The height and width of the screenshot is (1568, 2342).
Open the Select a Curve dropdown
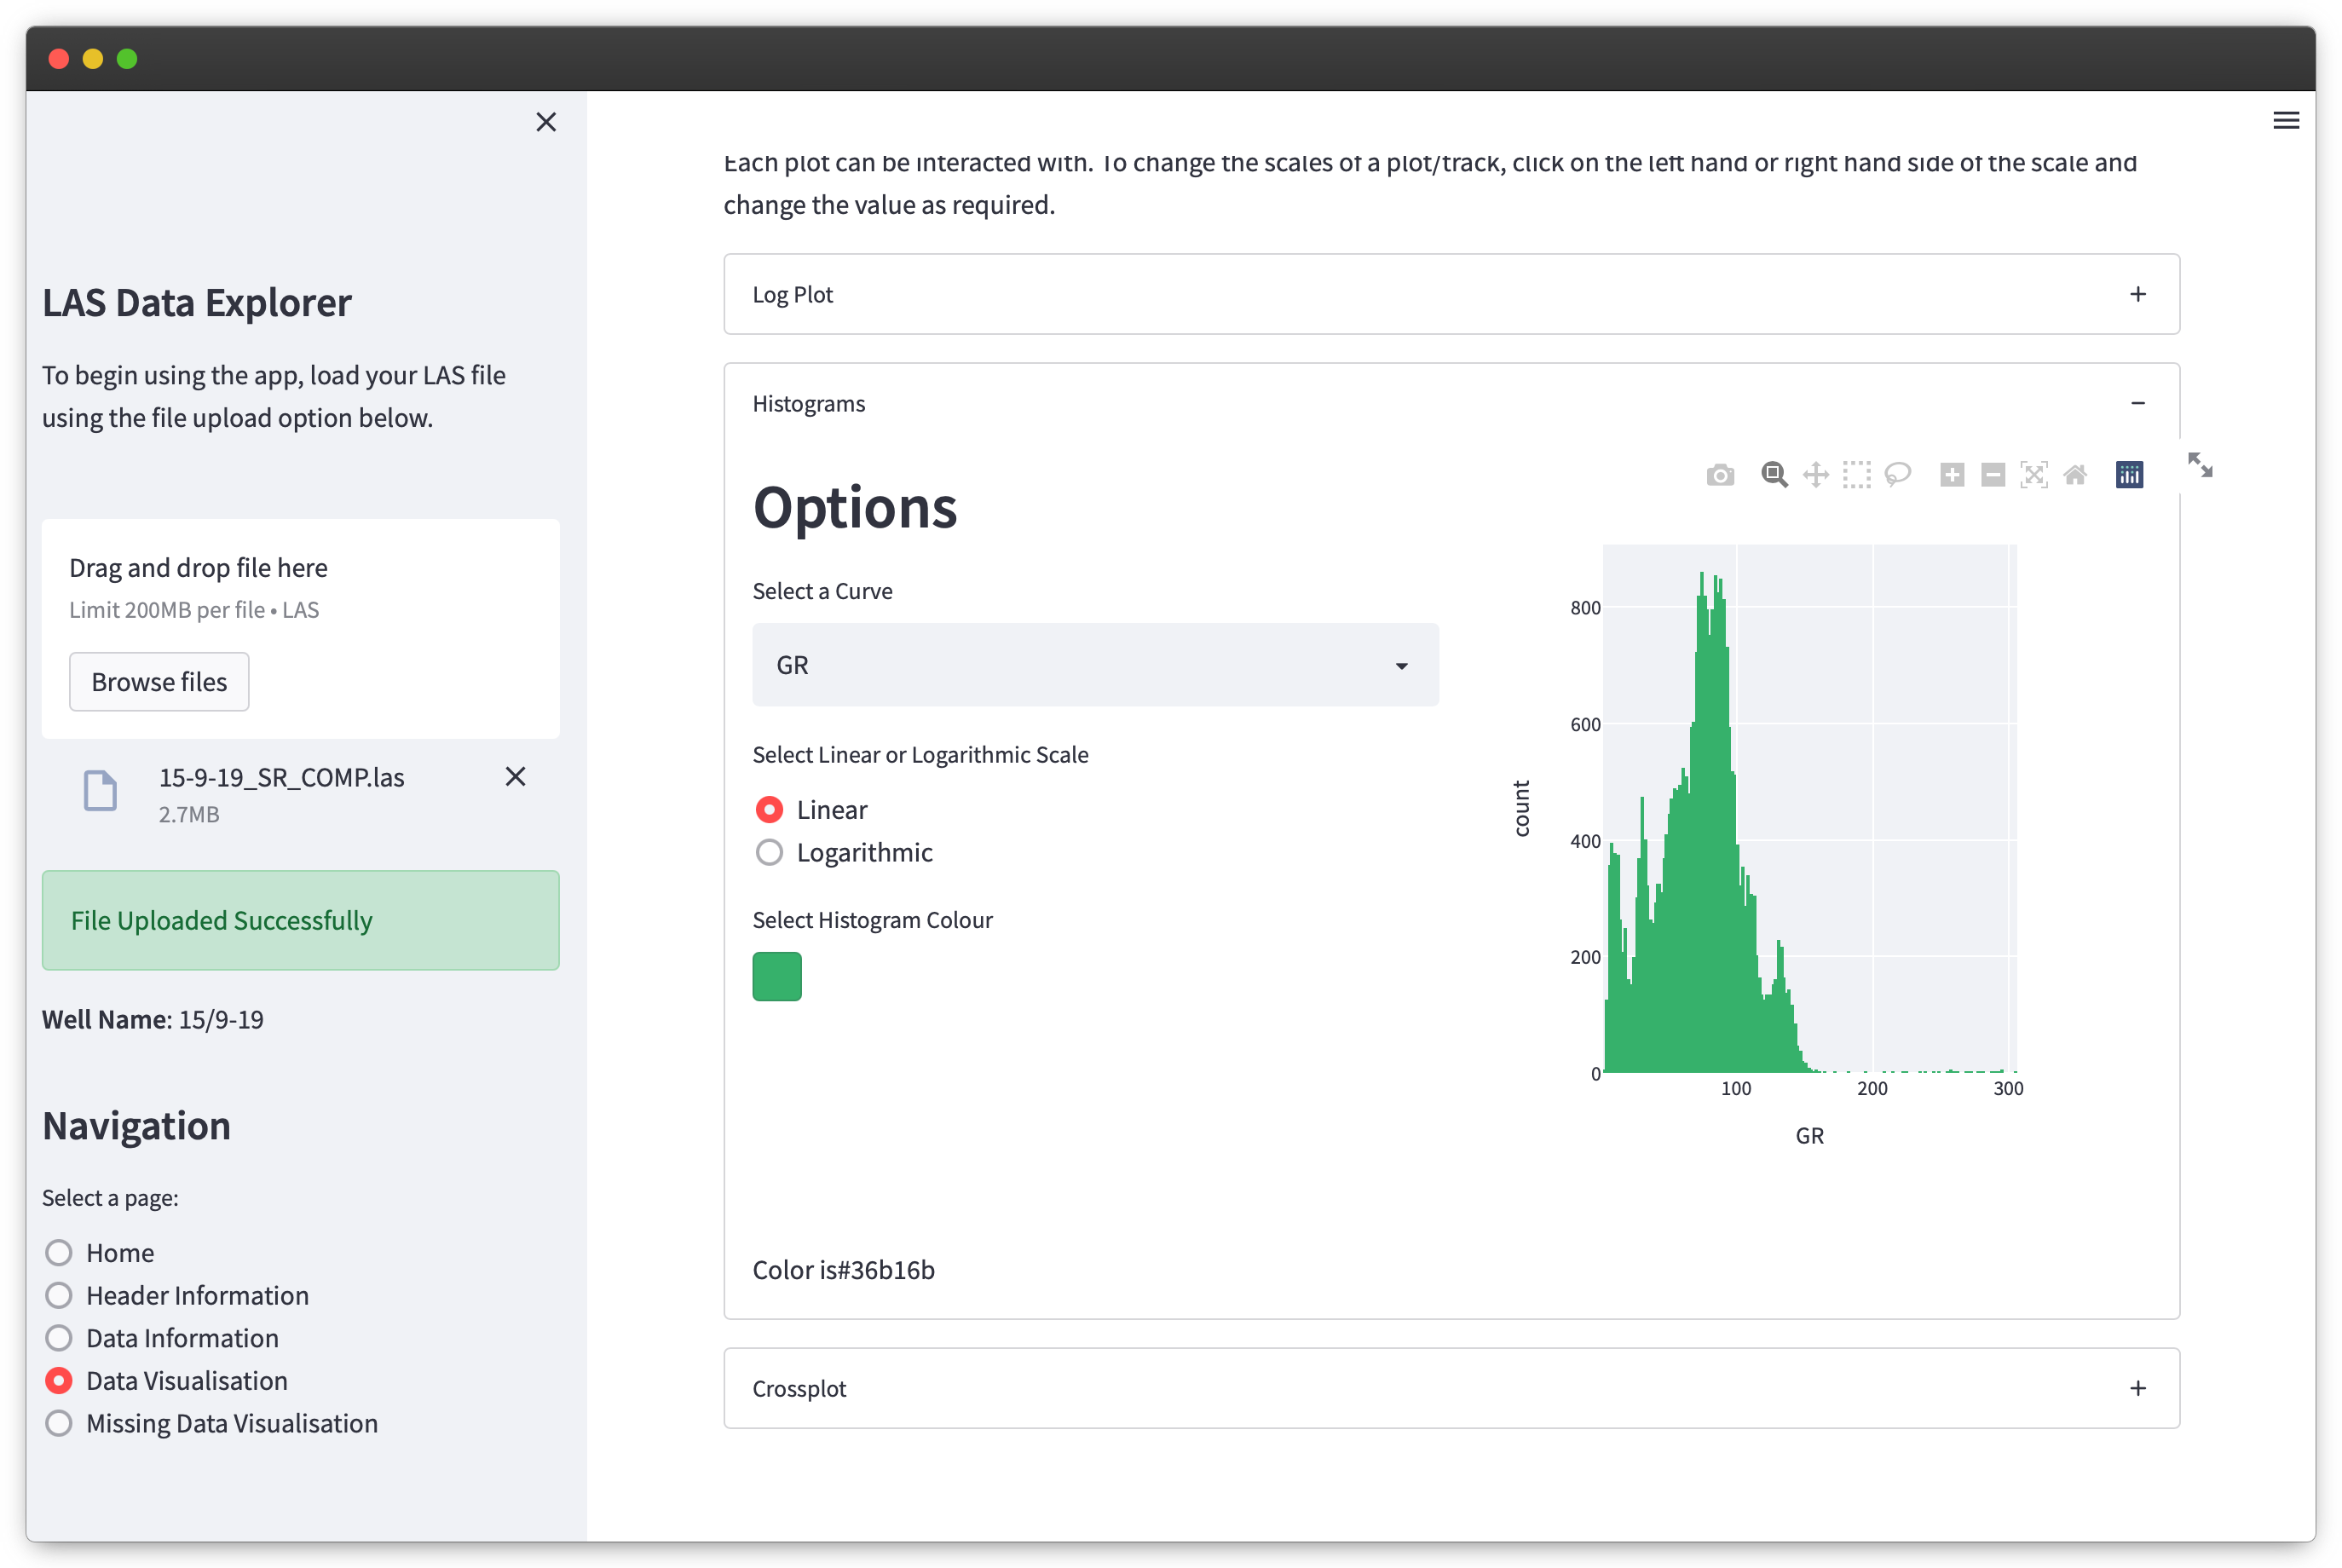[x=1095, y=665]
